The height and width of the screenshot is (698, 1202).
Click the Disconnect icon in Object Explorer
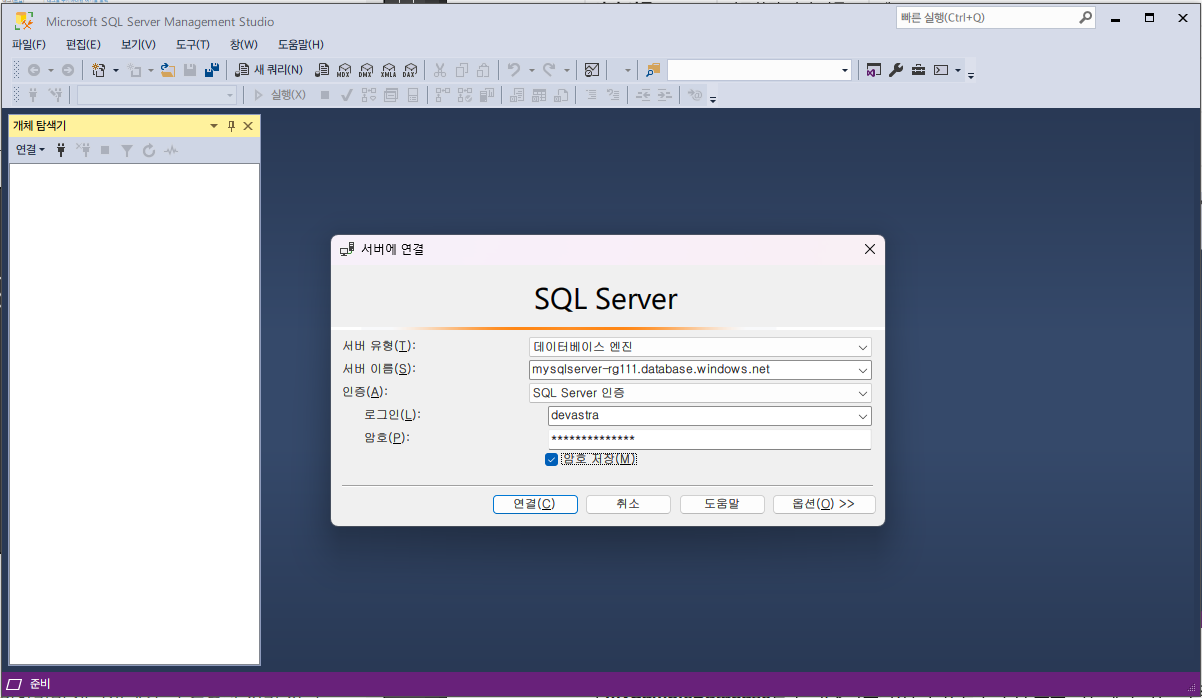(83, 150)
